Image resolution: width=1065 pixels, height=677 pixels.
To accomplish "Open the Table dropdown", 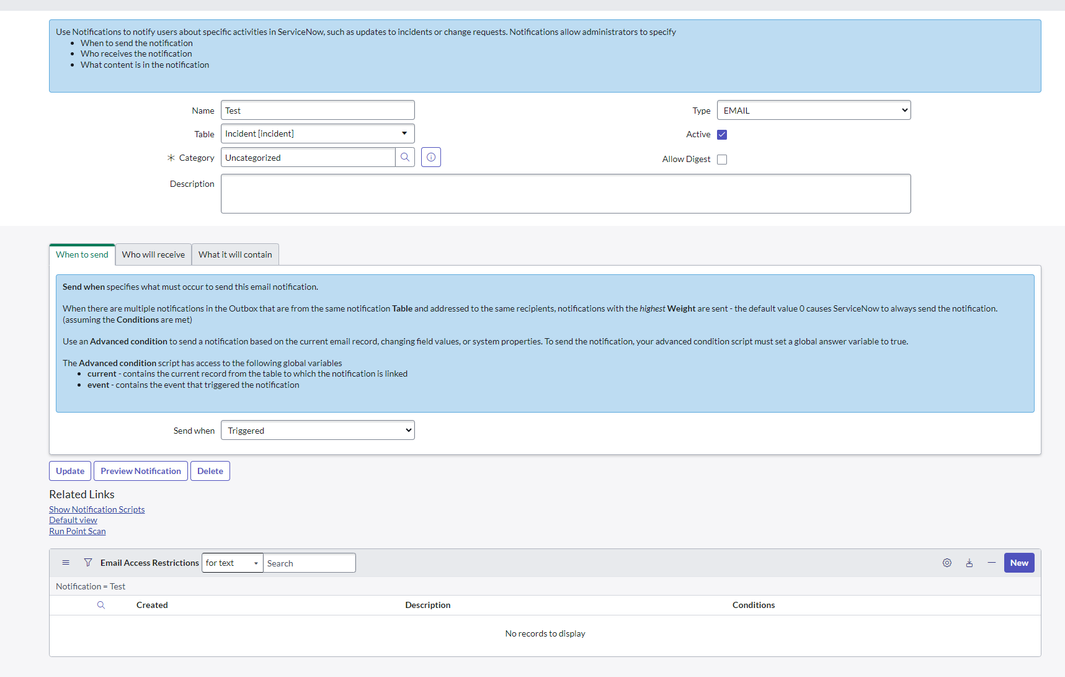I will (317, 134).
